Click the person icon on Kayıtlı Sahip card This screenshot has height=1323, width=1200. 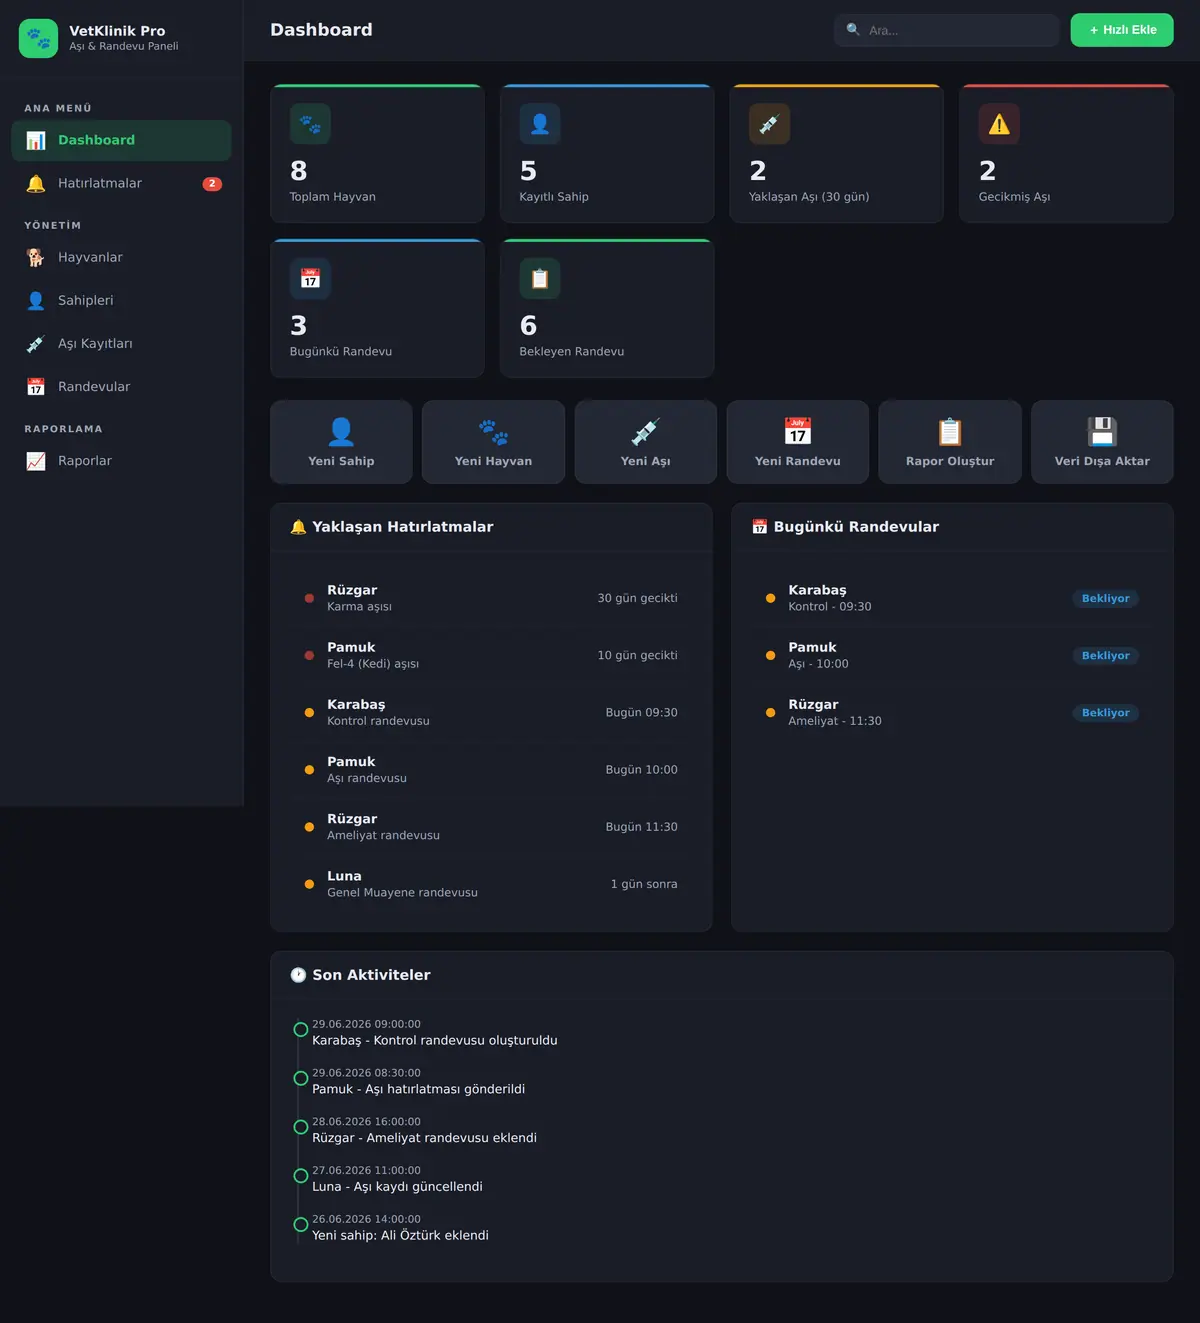click(x=540, y=124)
